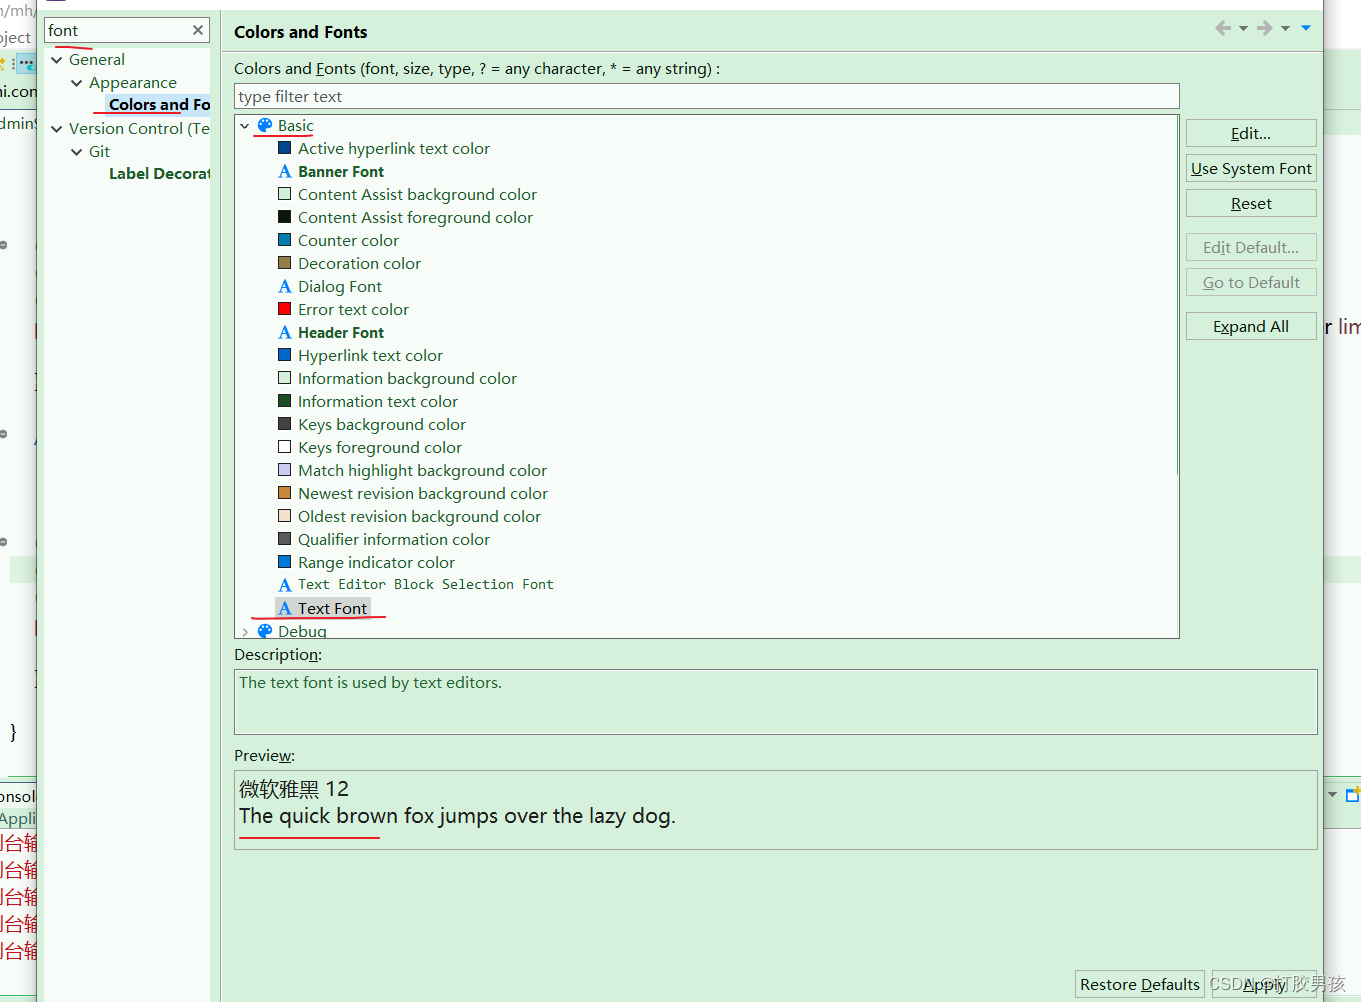Select 'Match highlight background color' label

click(x=422, y=470)
